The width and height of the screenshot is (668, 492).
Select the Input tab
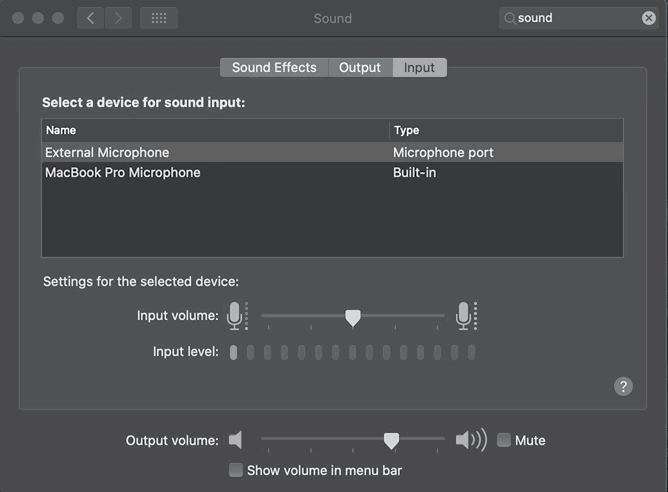pos(419,67)
